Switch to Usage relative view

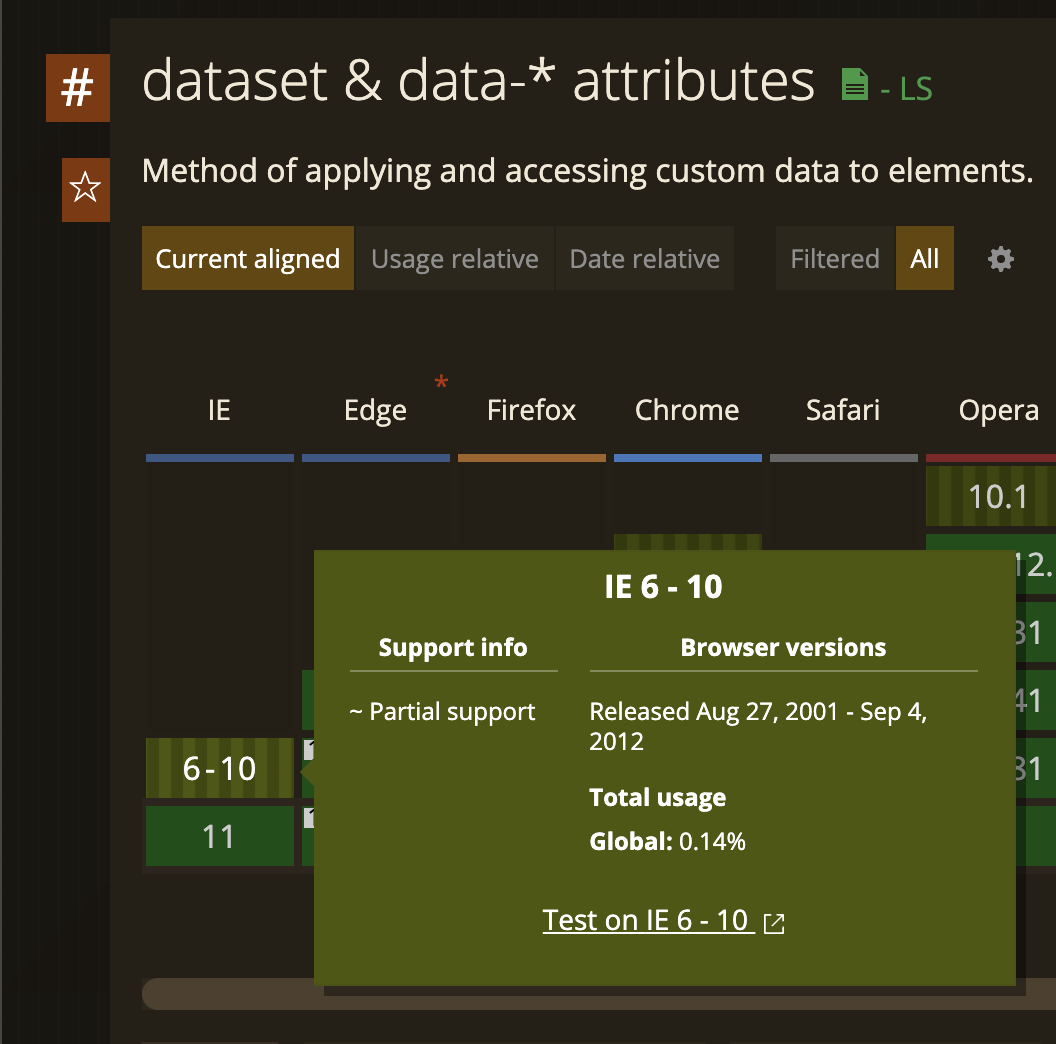pyautogui.click(x=455, y=259)
